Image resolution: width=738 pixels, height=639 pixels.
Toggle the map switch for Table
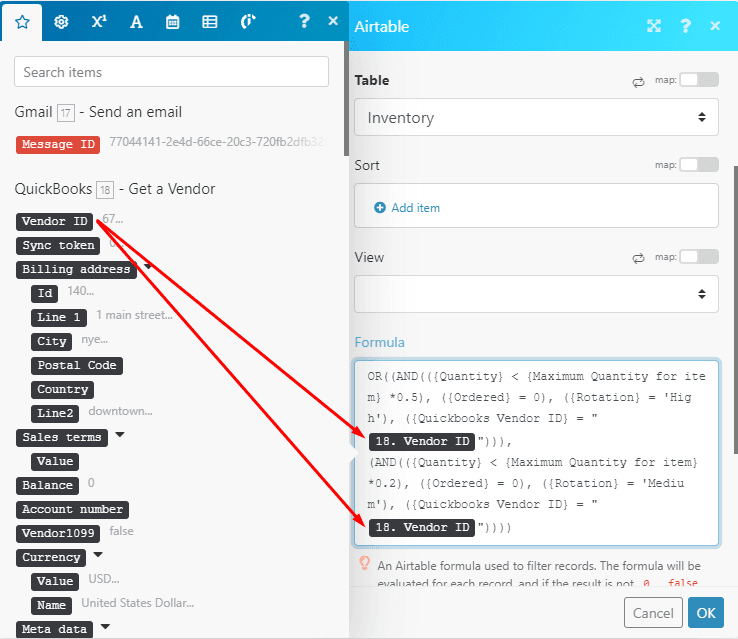pyautogui.click(x=698, y=81)
